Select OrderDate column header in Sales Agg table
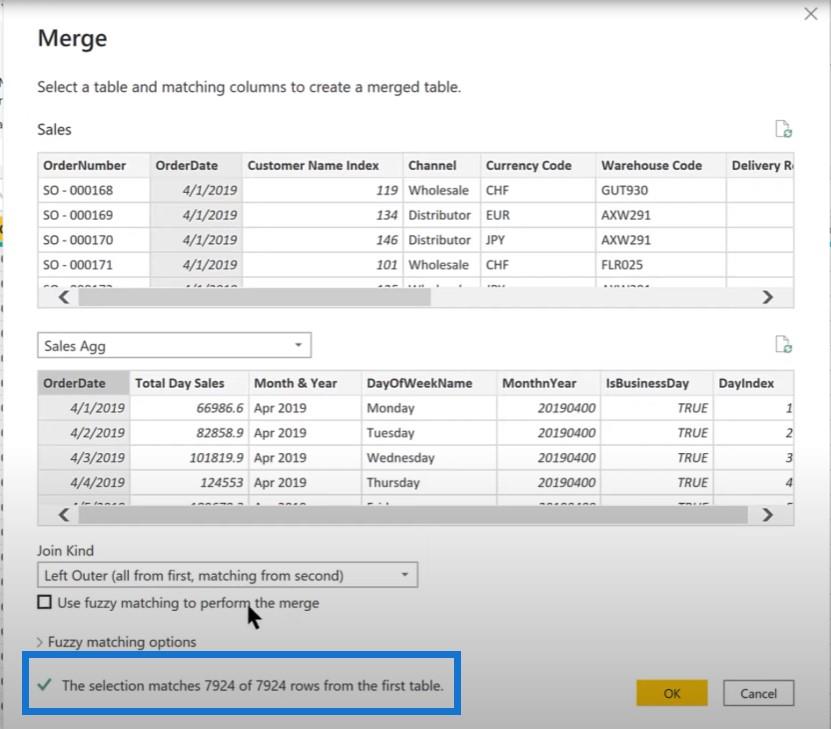The height and width of the screenshot is (729, 831). pyautogui.click(x=84, y=383)
